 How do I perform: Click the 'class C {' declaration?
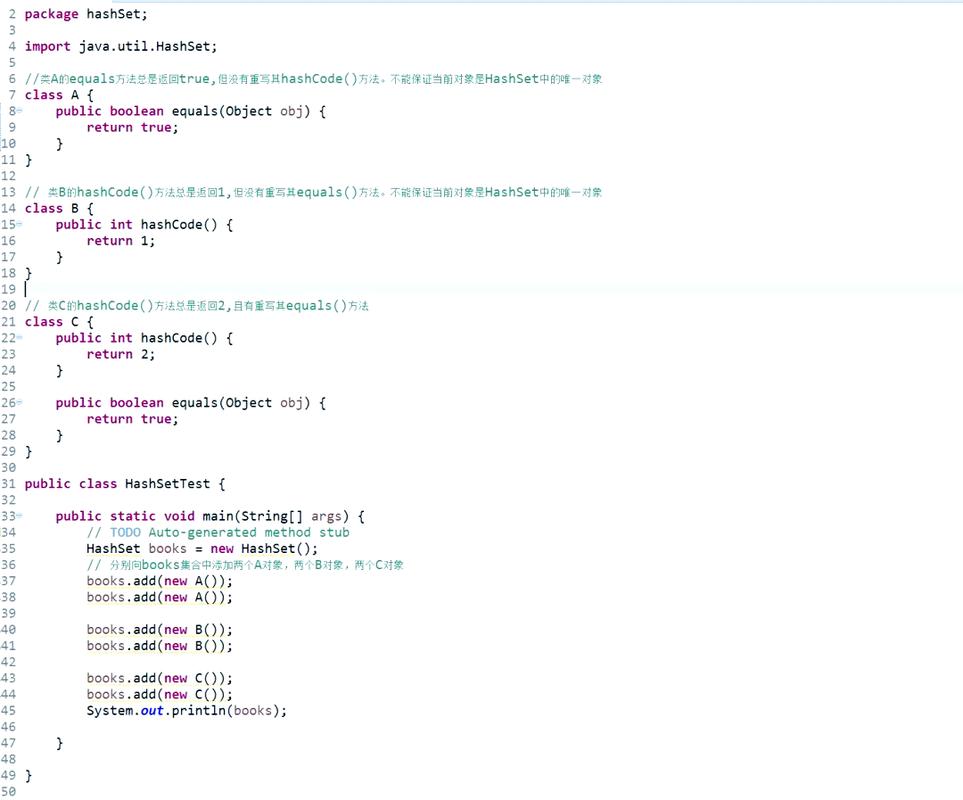click(x=59, y=322)
